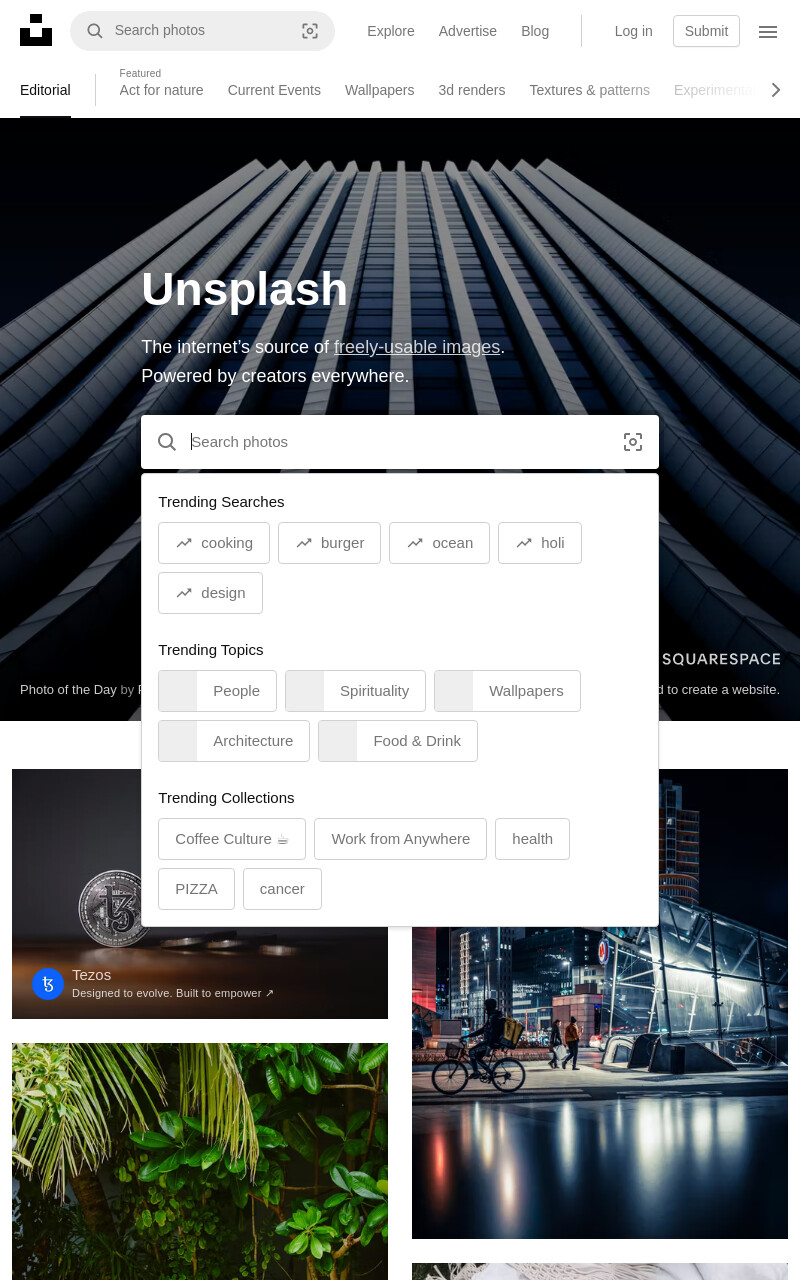
Task: Click the magnifier icon in top search bar
Action: tap(95, 31)
